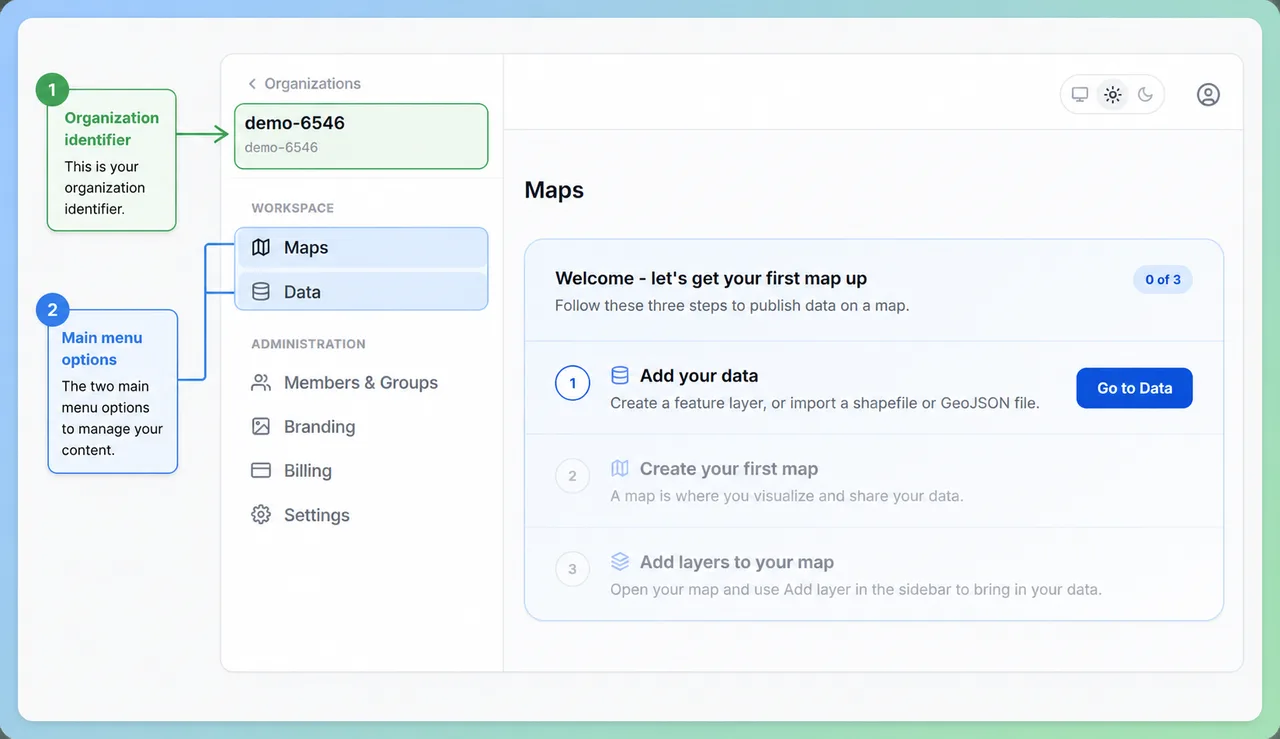Click step 3 circle for Add layers
The width and height of the screenshot is (1280, 739).
572,569
